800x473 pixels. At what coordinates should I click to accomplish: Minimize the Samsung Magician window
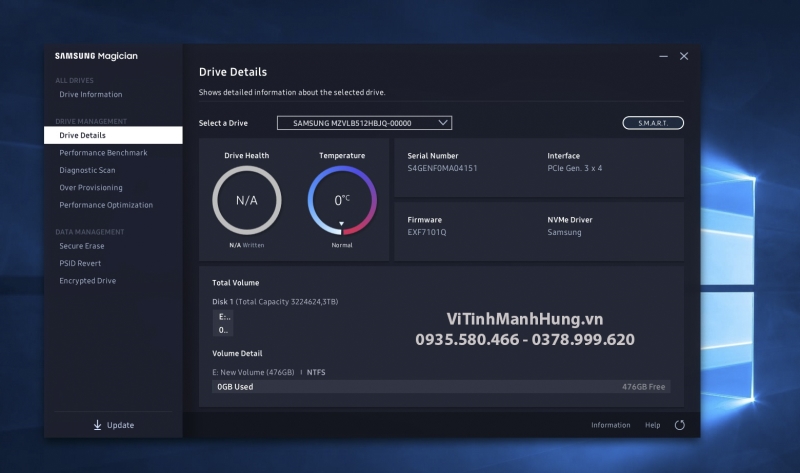[663, 56]
